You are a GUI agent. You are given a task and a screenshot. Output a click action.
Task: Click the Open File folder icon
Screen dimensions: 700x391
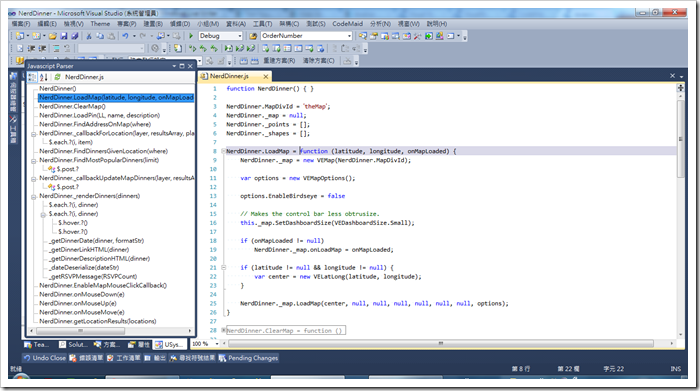click(53, 36)
